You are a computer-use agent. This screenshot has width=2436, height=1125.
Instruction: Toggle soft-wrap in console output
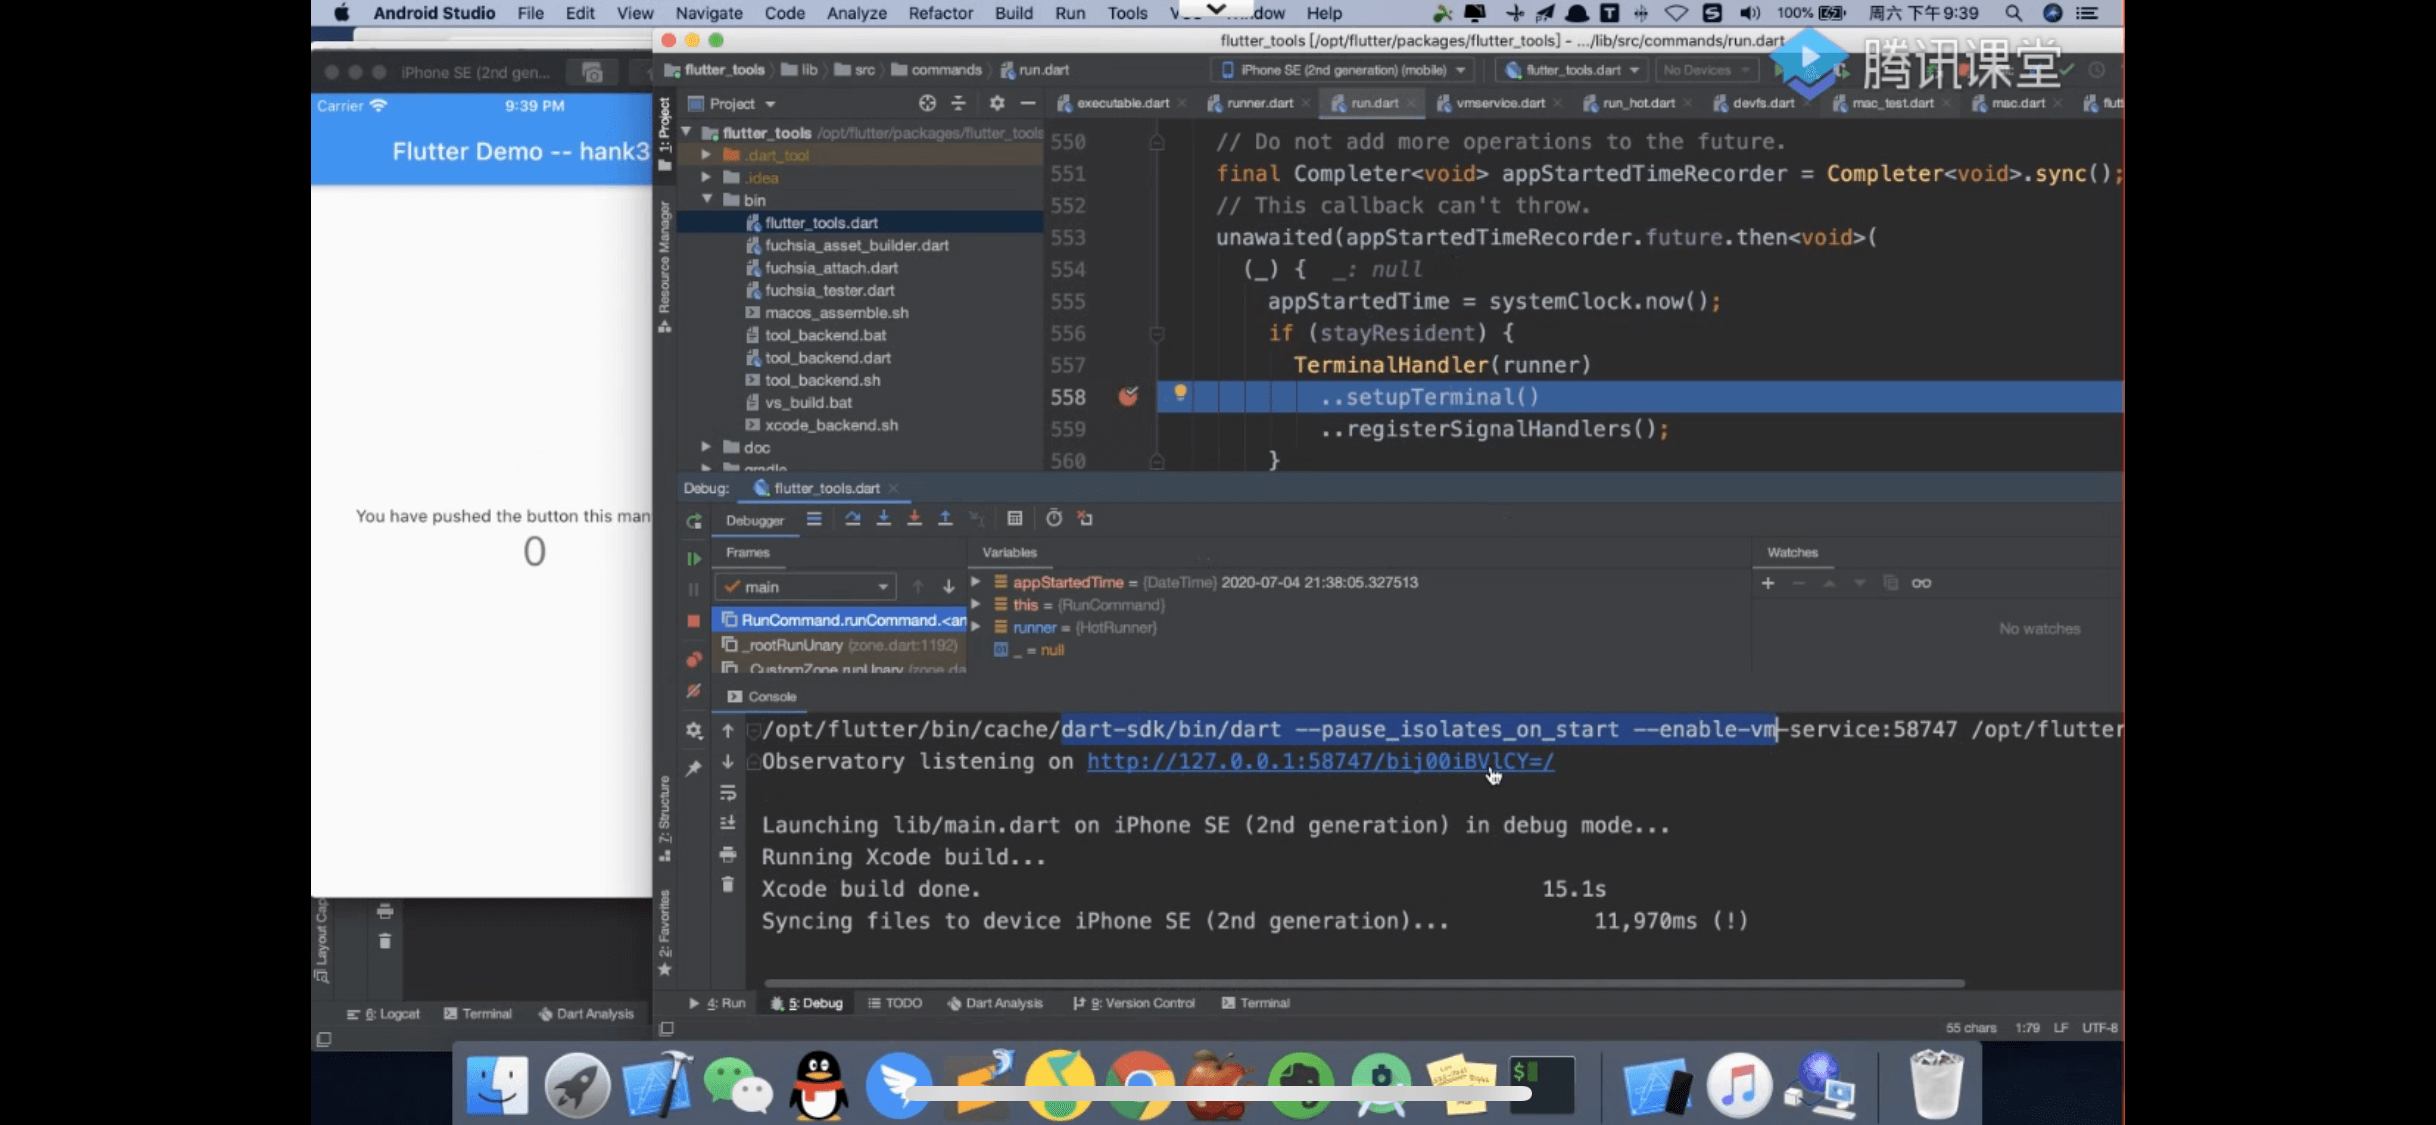point(728,793)
